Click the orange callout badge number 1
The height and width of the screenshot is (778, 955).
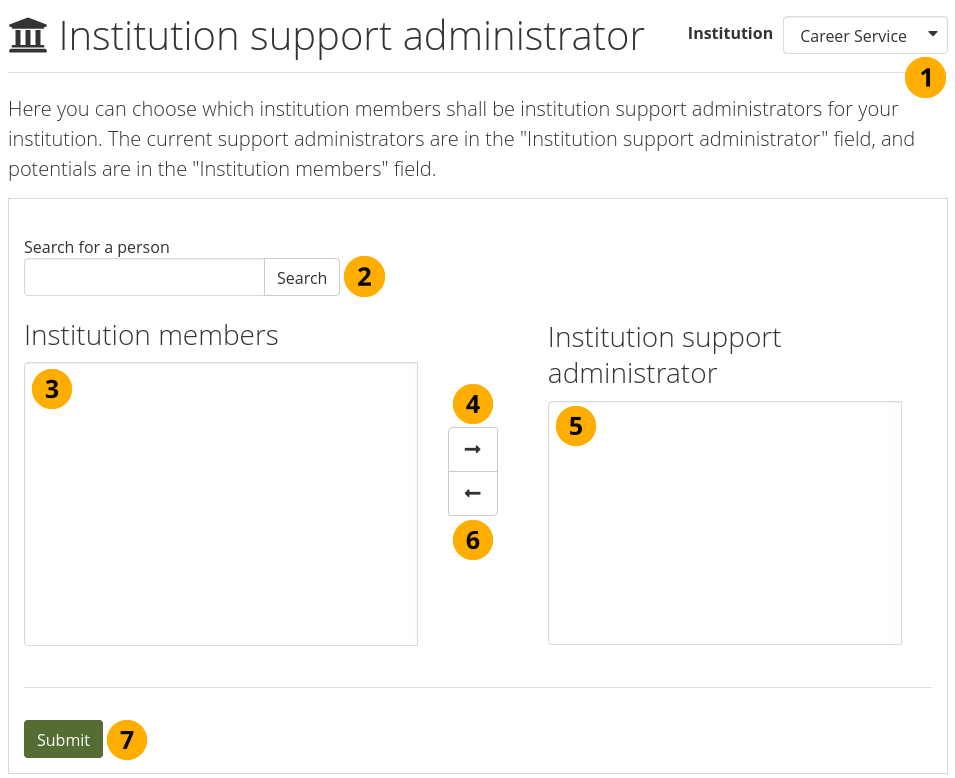(925, 77)
